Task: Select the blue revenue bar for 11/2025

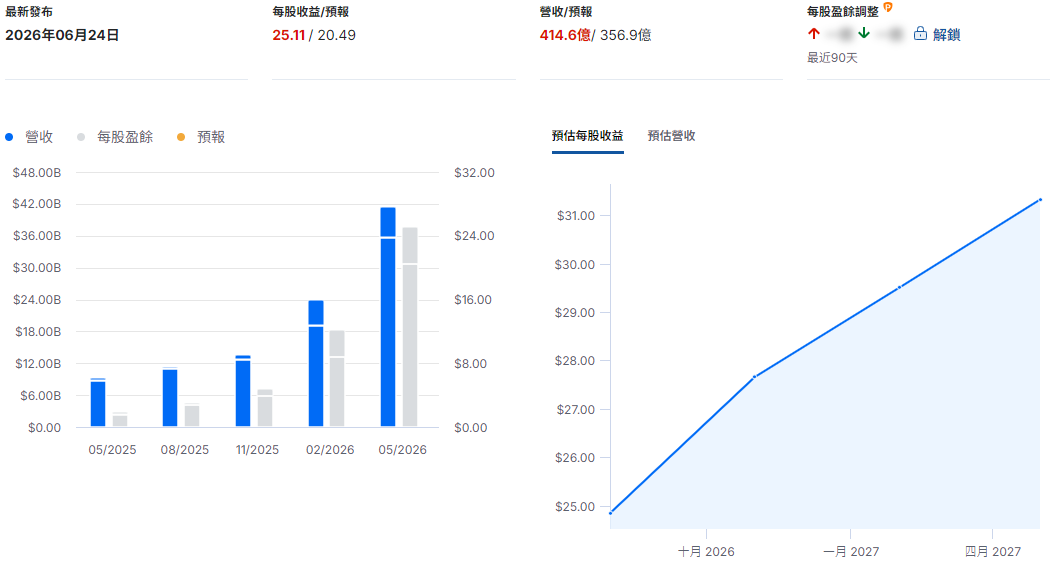Action: coord(243,391)
